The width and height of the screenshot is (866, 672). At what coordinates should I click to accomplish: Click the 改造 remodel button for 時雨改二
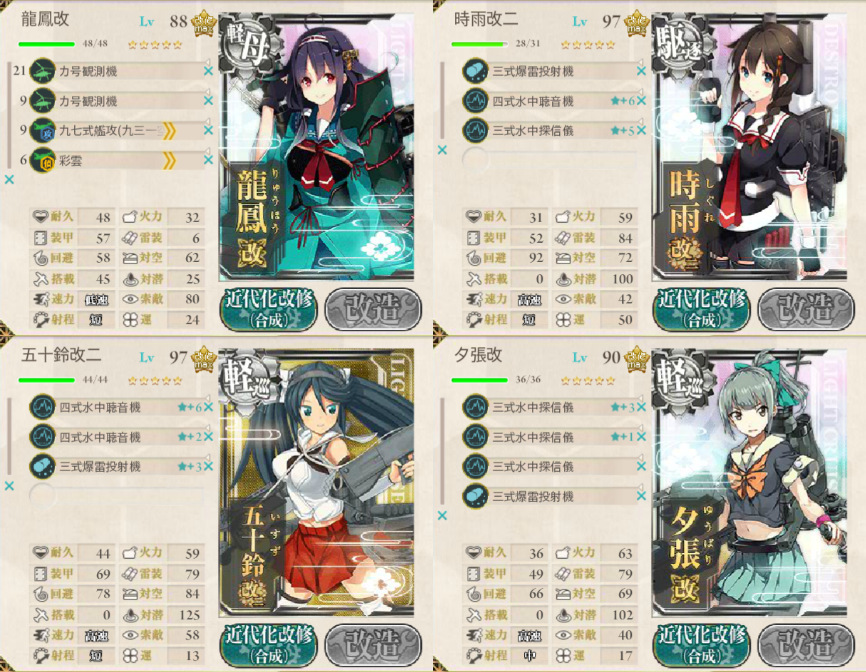pos(806,309)
